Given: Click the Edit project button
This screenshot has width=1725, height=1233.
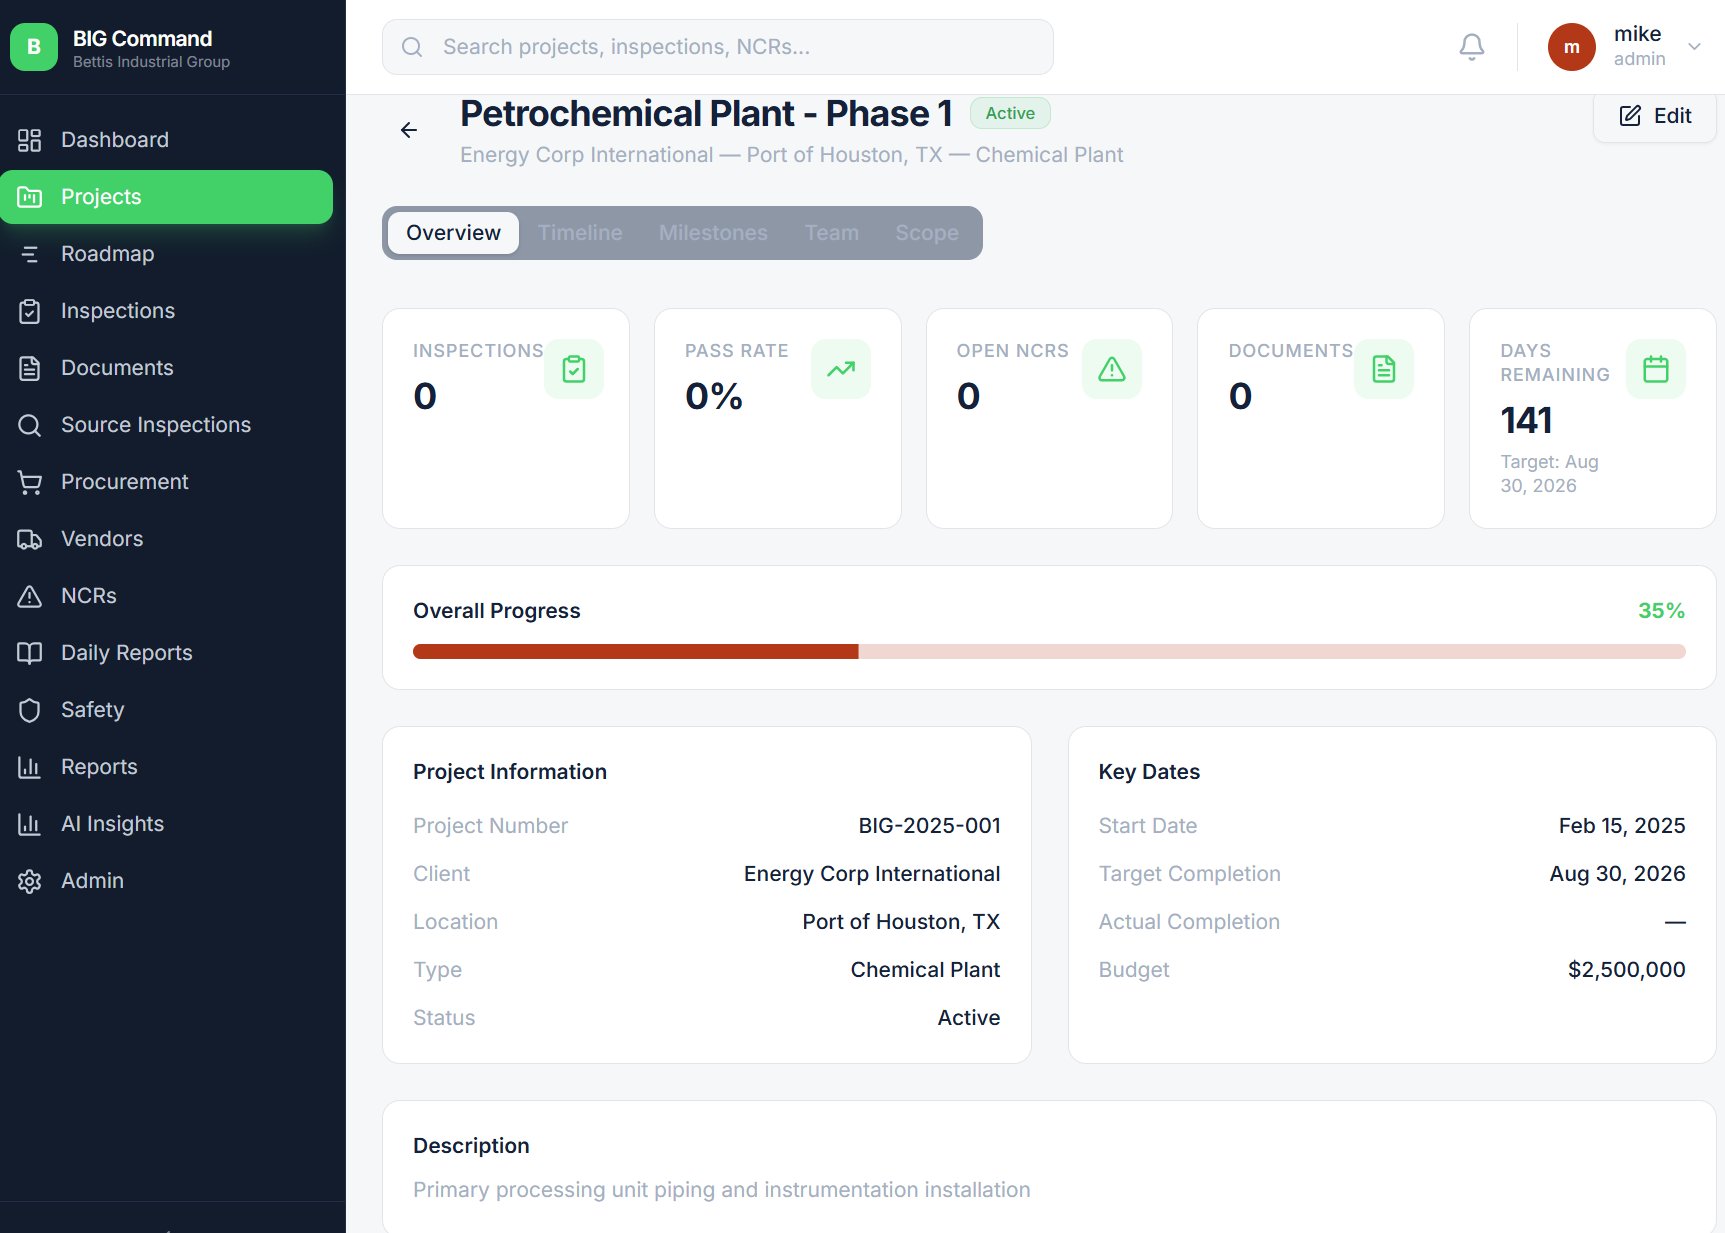Looking at the screenshot, I should [x=1654, y=116].
